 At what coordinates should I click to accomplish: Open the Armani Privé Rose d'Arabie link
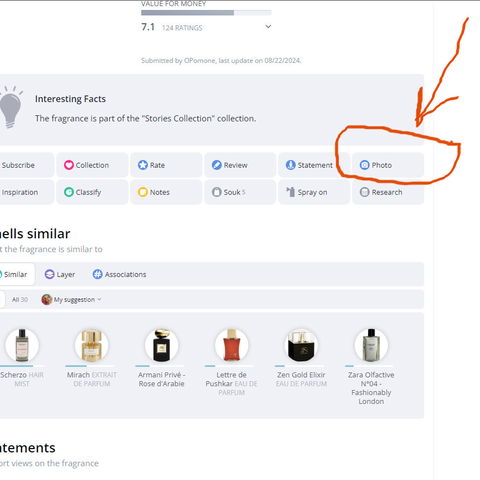click(x=162, y=379)
